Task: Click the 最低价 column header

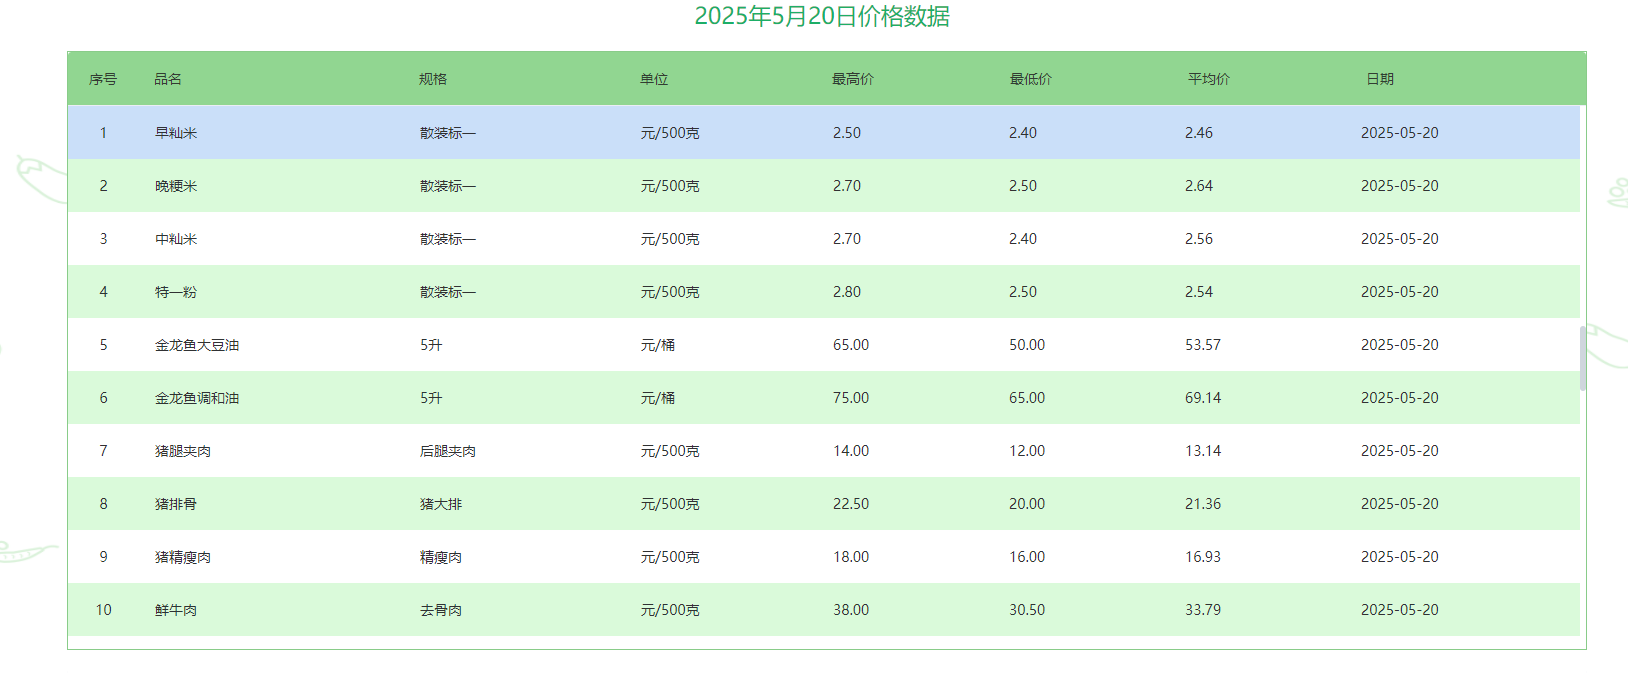Action: click(1030, 79)
